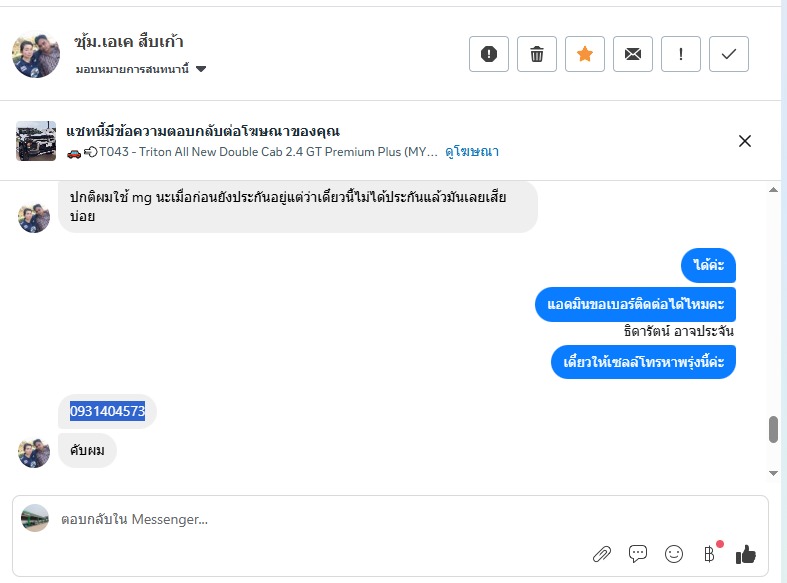
Task: Send a thumbs-up like
Action: [x=746, y=554]
